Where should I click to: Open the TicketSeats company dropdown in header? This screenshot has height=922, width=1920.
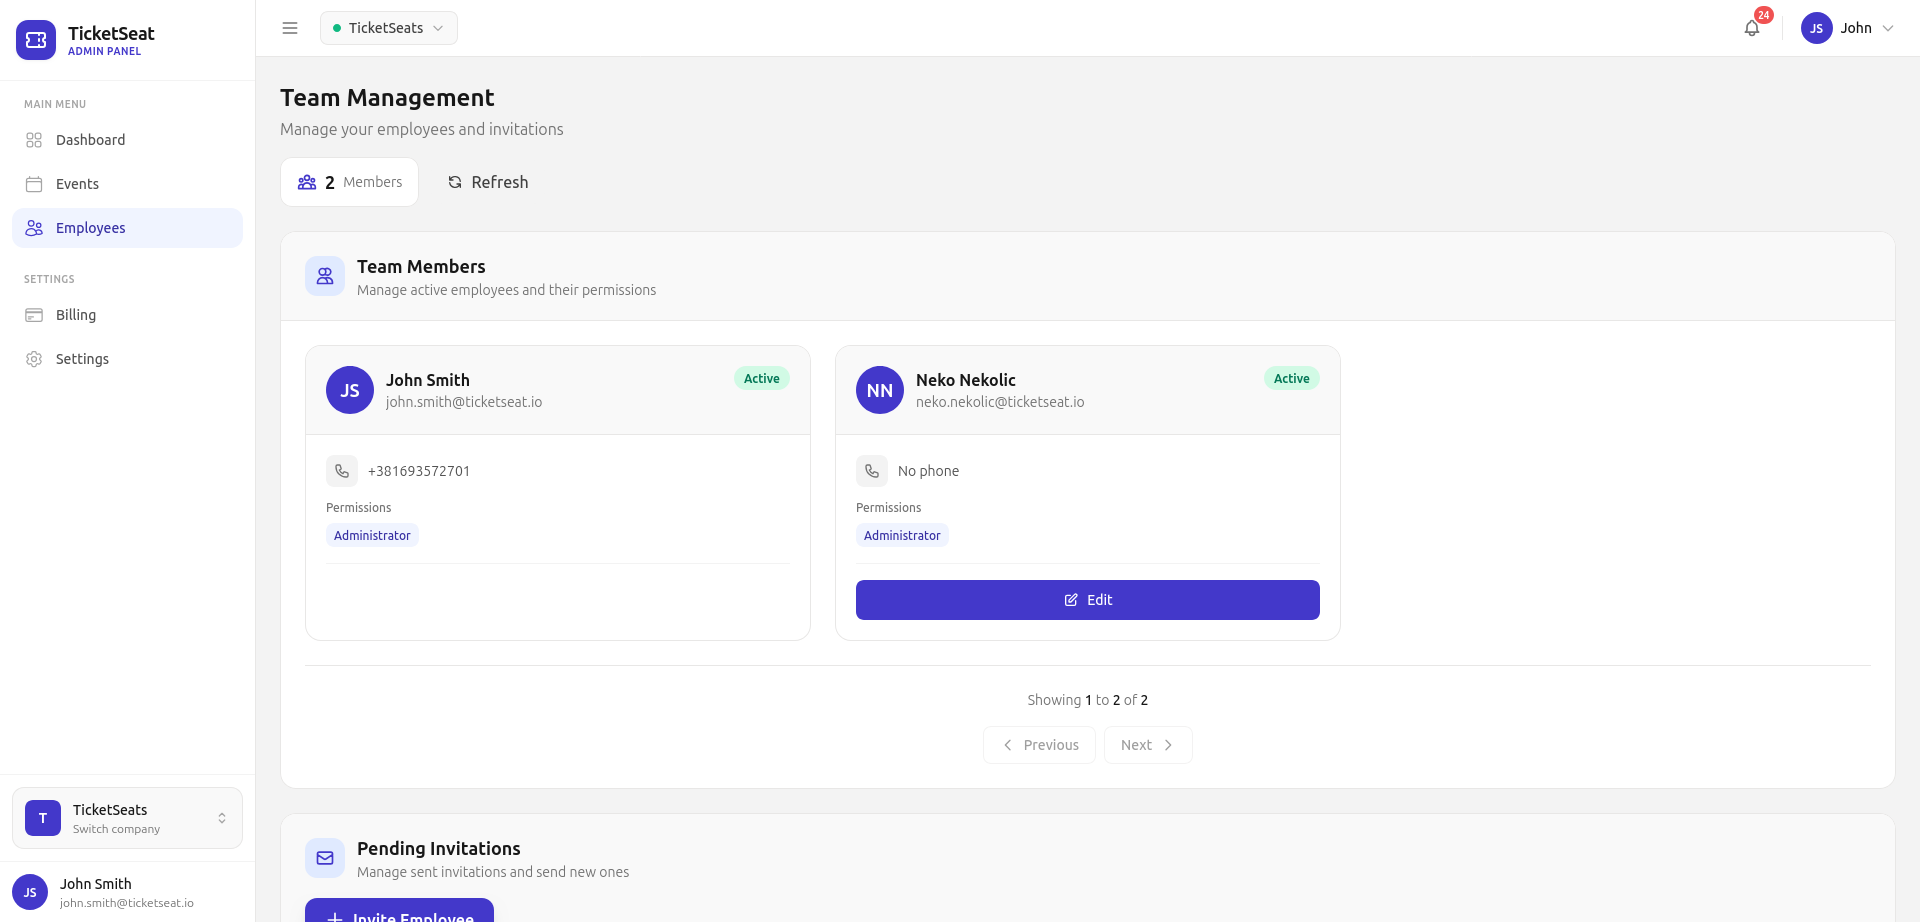[x=389, y=28]
